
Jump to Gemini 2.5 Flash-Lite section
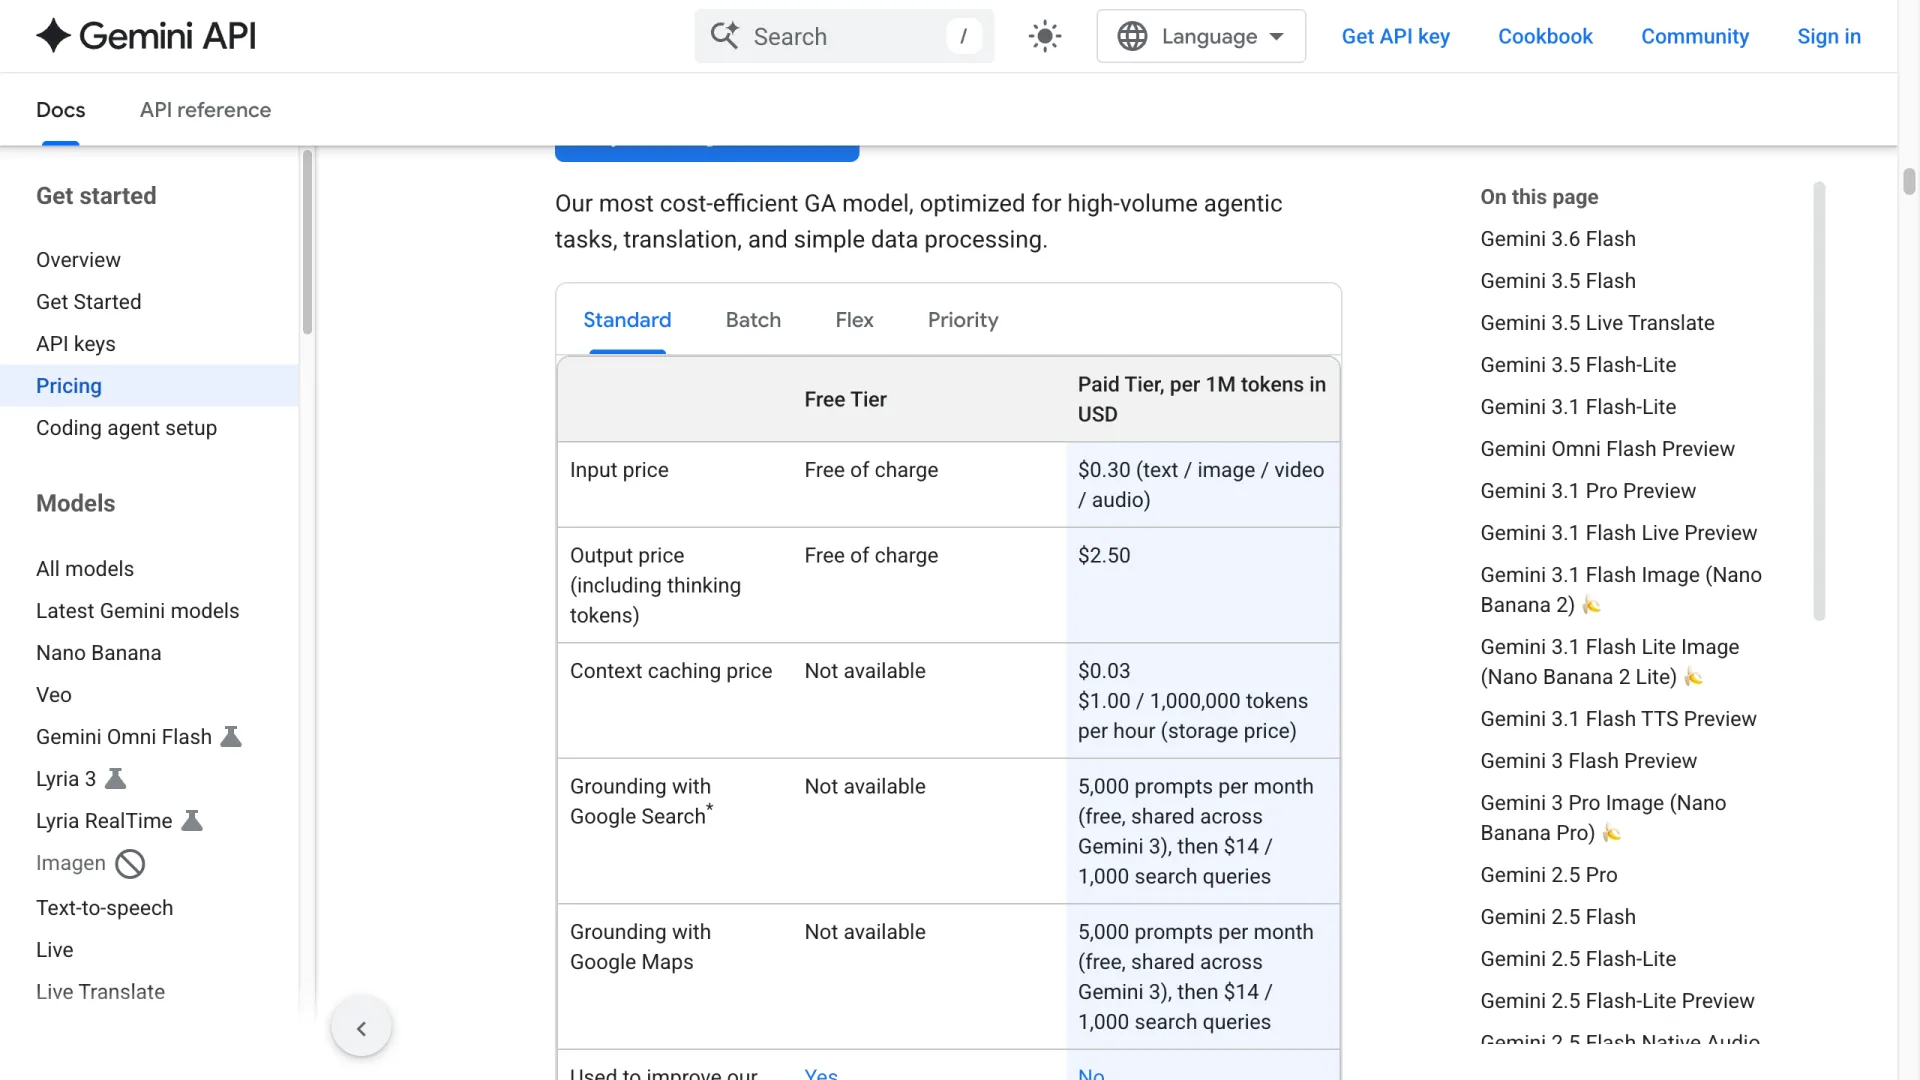[1578, 959]
